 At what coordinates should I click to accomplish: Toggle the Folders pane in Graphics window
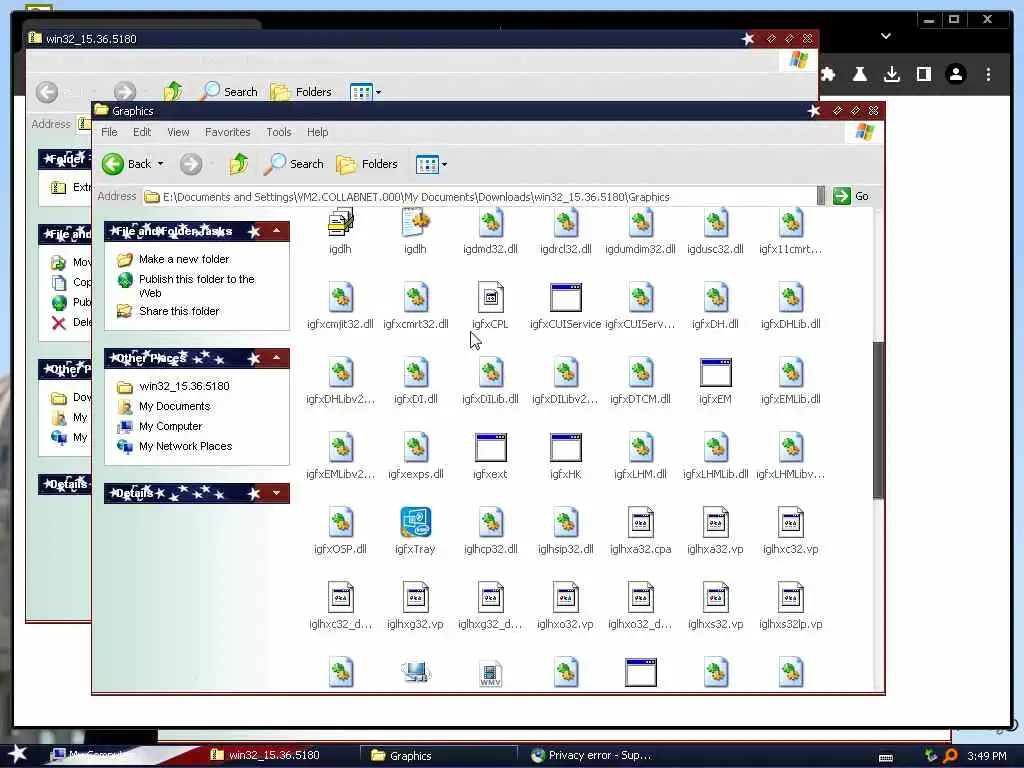(367, 164)
